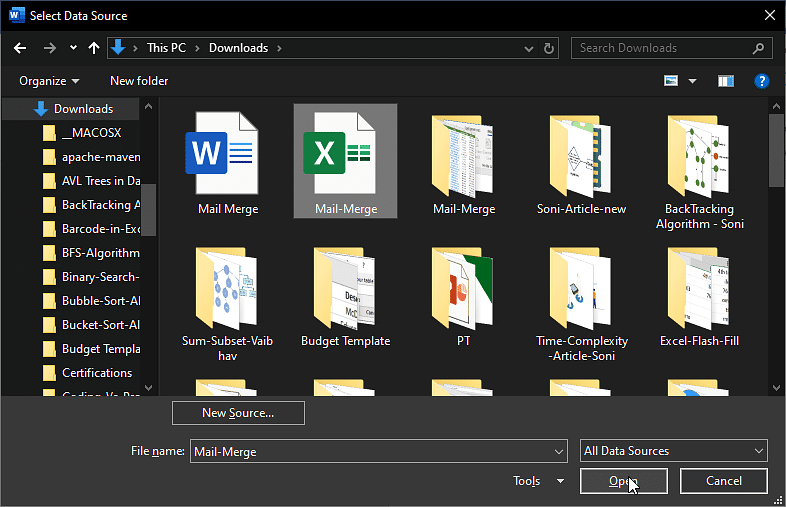The height and width of the screenshot is (507, 786).
Task: Select Binary-Search folder in the sidebar
Action: [x=91, y=277]
